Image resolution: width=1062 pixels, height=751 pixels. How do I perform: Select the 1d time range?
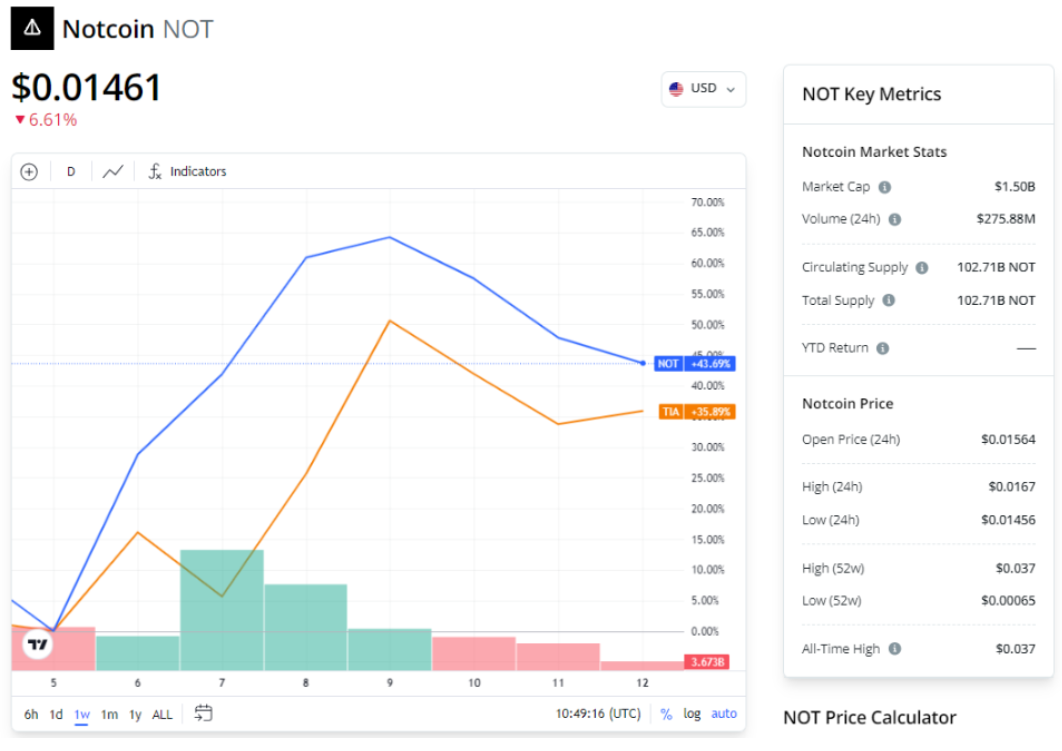[56, 714]
